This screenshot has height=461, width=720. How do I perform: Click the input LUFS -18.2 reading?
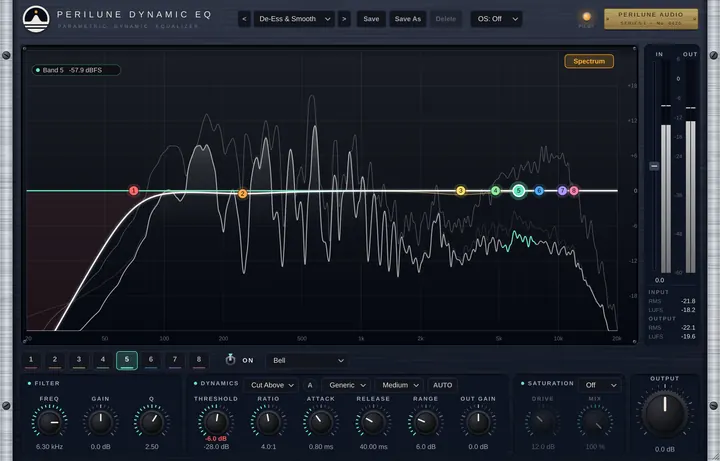(688, 310)
